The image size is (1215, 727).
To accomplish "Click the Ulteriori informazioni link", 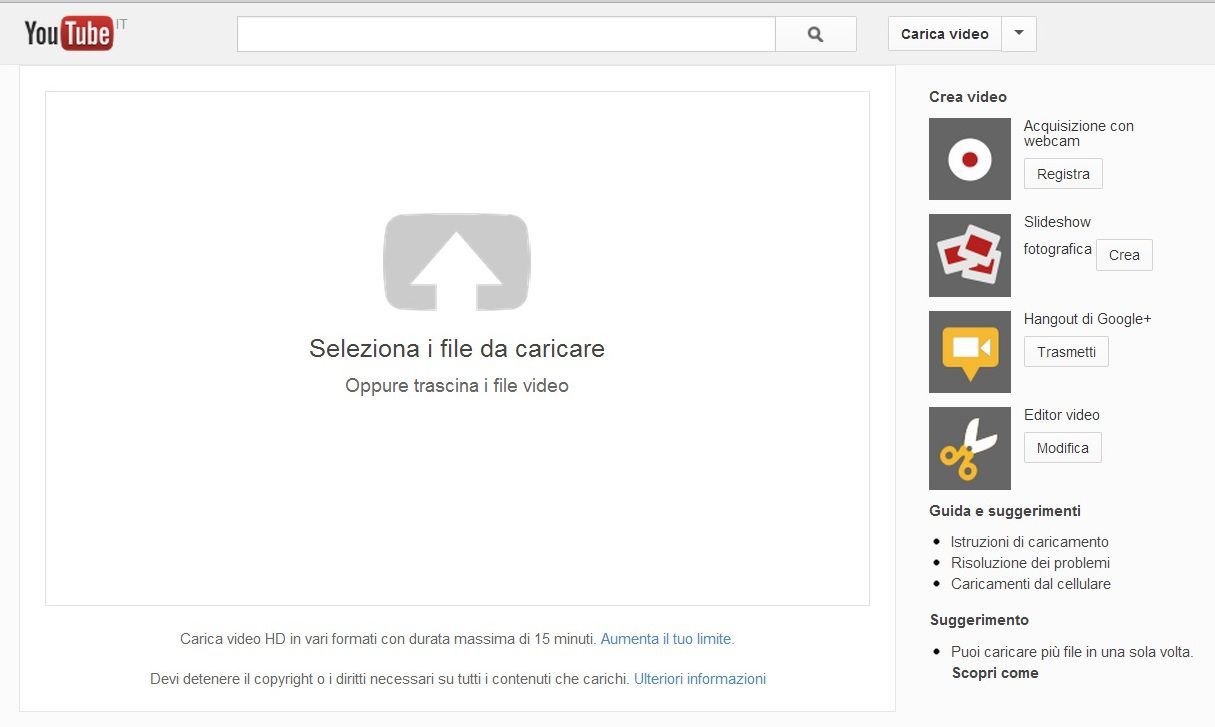I will 700,679.
